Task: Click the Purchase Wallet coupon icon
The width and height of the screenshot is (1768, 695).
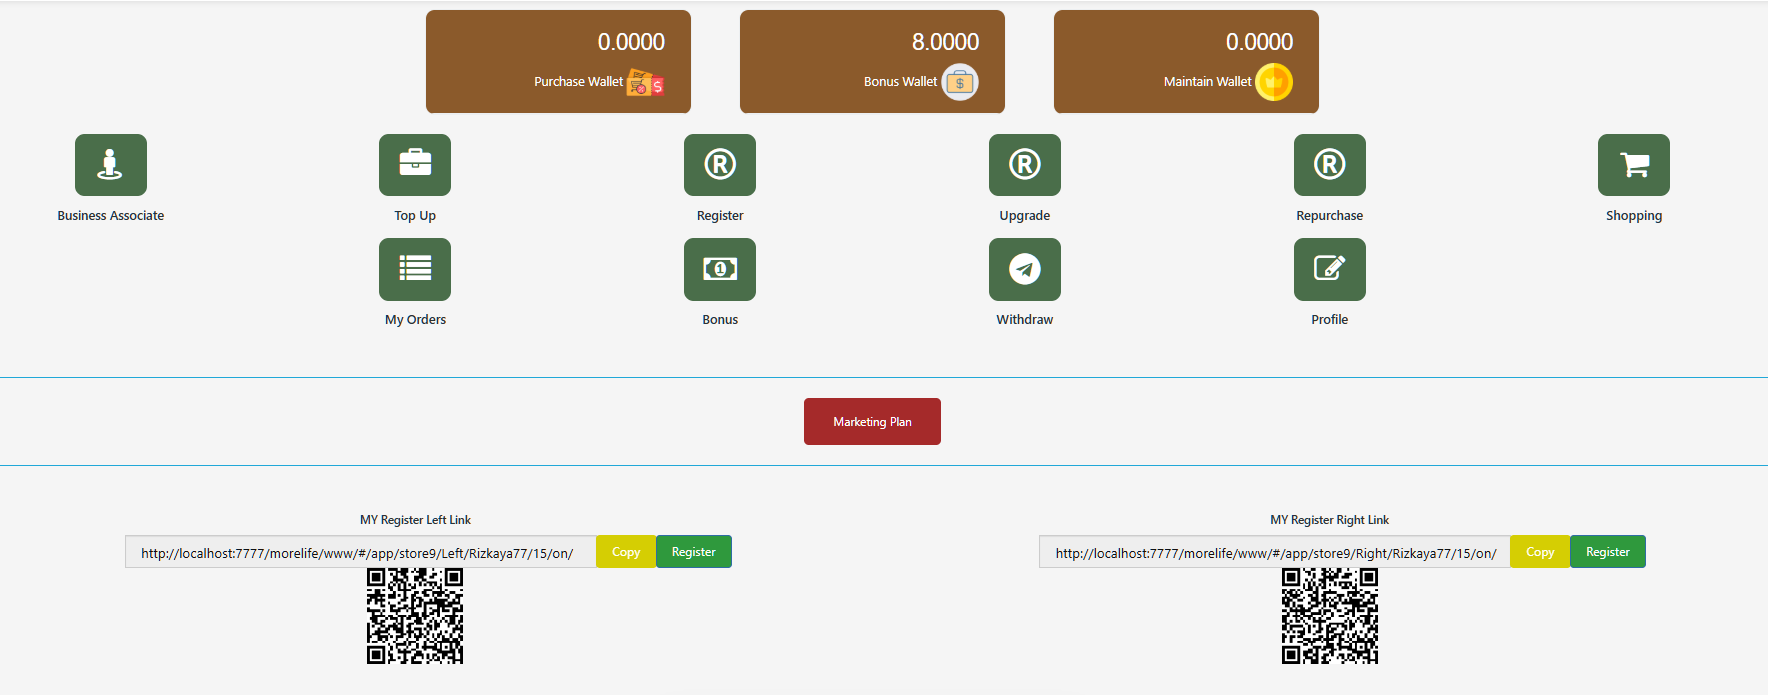Action: (645, 83)
